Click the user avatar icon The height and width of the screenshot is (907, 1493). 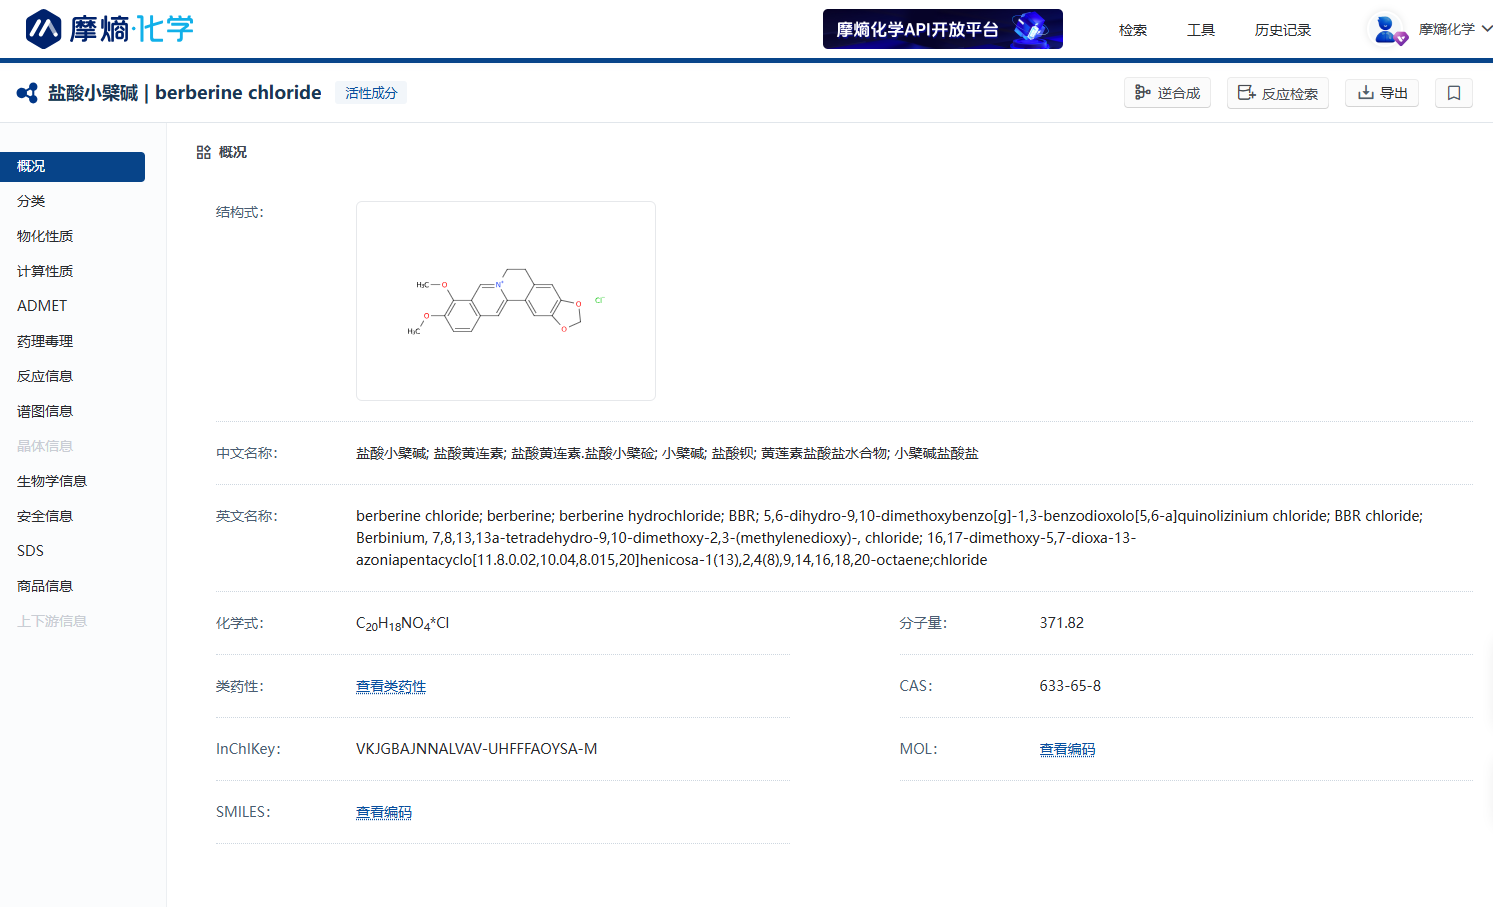(x=1386, y=29)
